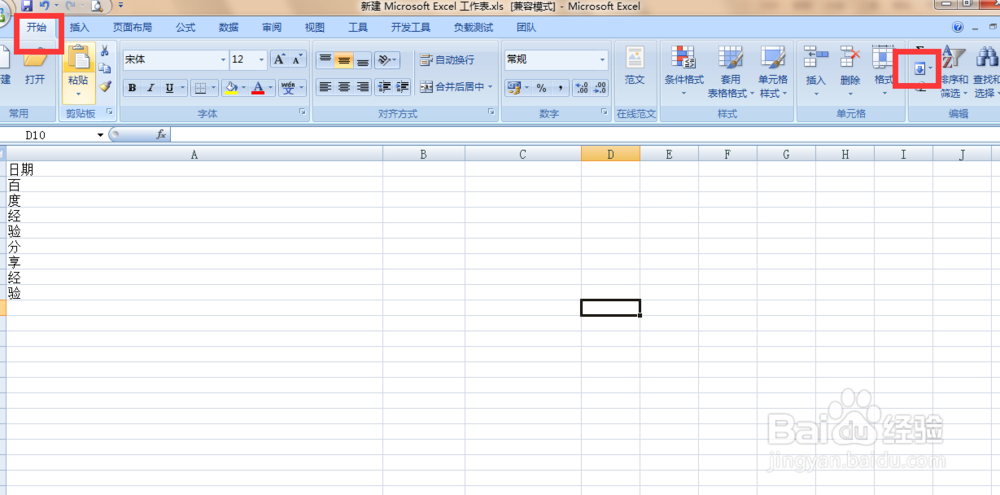
Task: Click the Fill down arrow icon in editing group
Action: tap(920, 69)
